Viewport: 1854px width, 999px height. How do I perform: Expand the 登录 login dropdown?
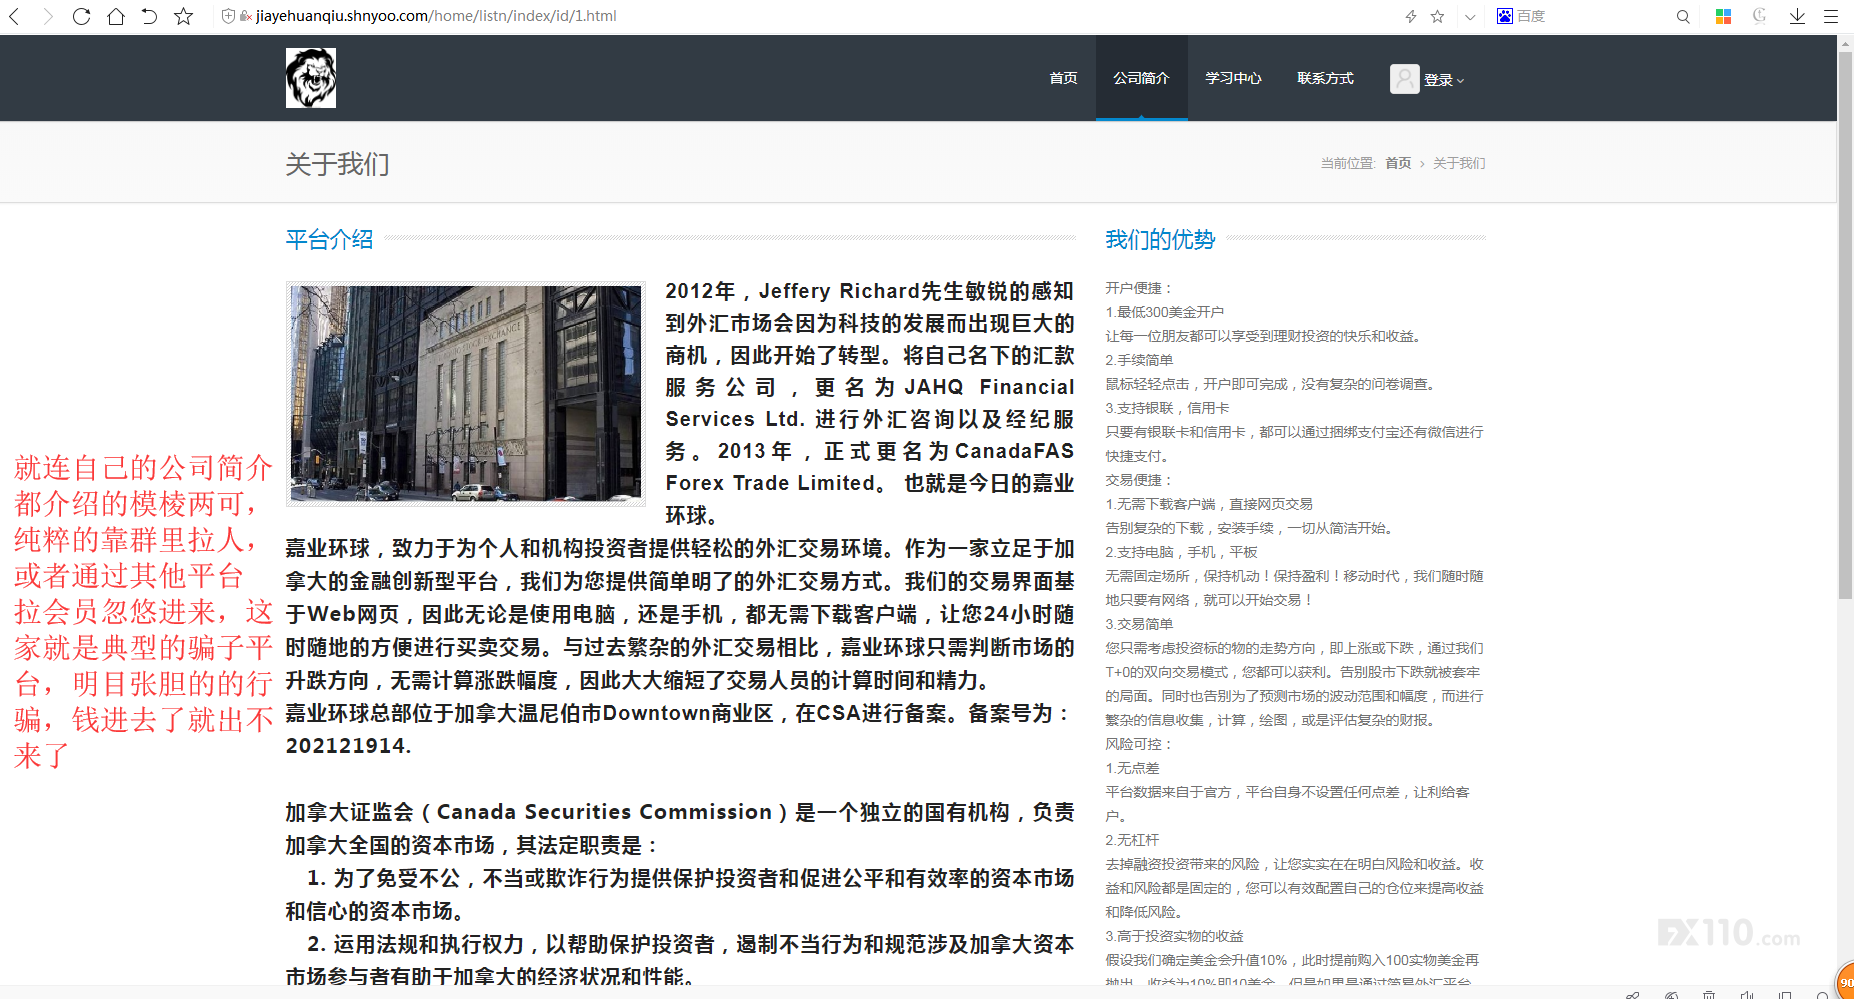pyautogui.click(x=1444, y=80)
